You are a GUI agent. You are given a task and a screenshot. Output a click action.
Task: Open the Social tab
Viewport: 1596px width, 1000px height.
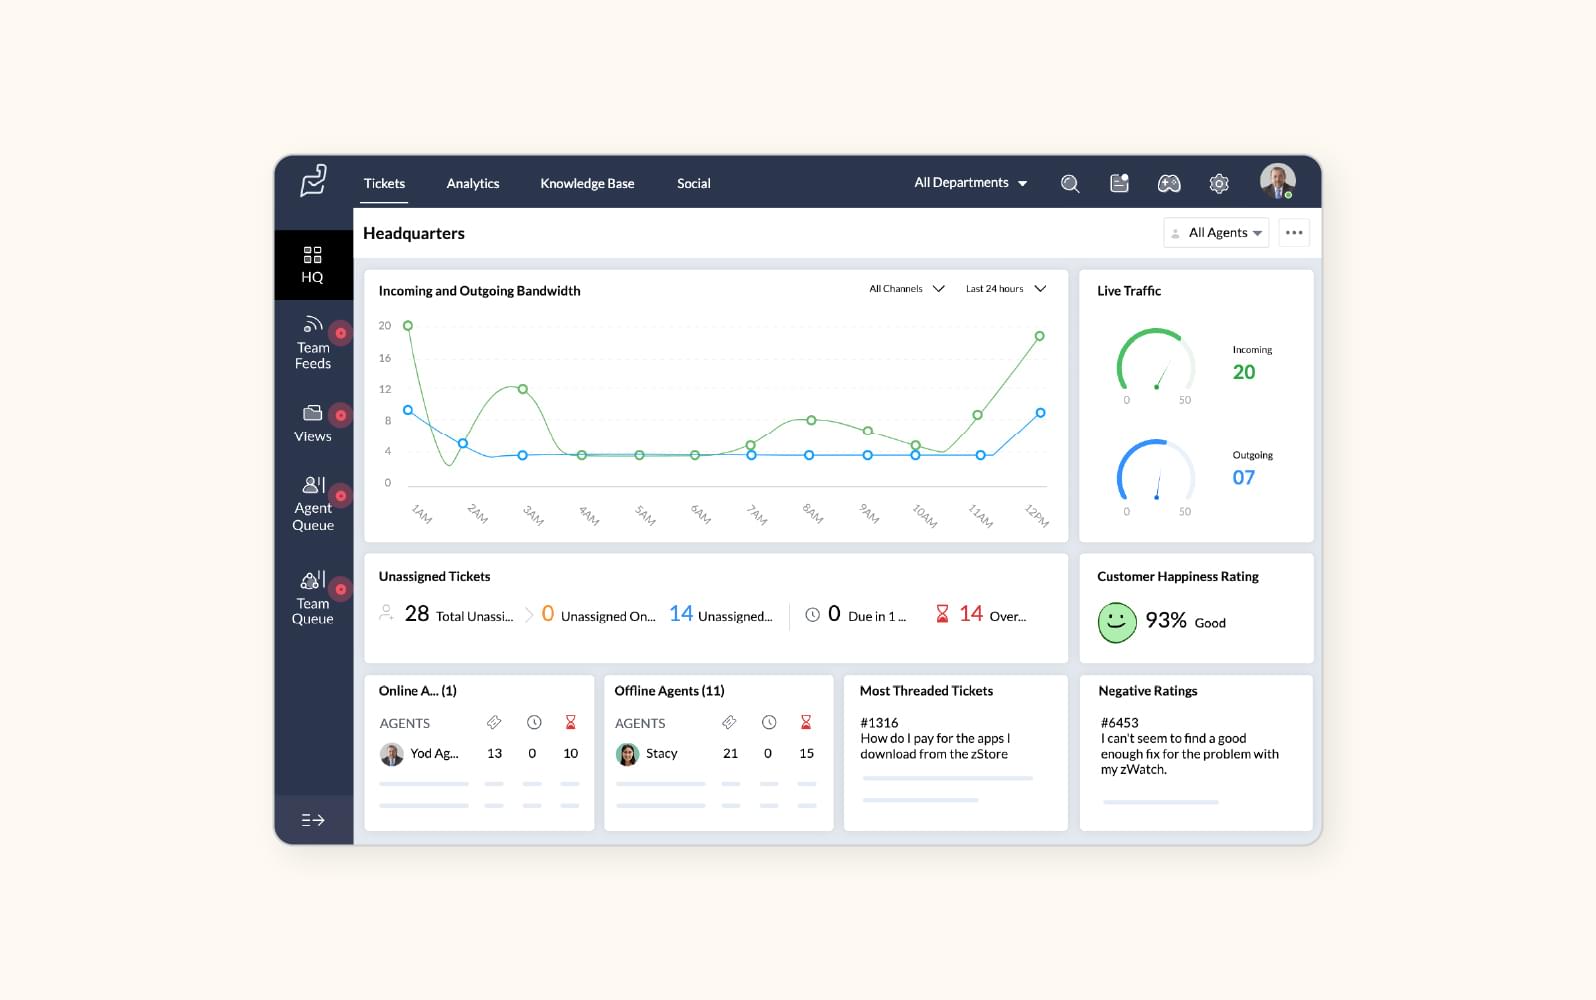(x=693, y=184)
